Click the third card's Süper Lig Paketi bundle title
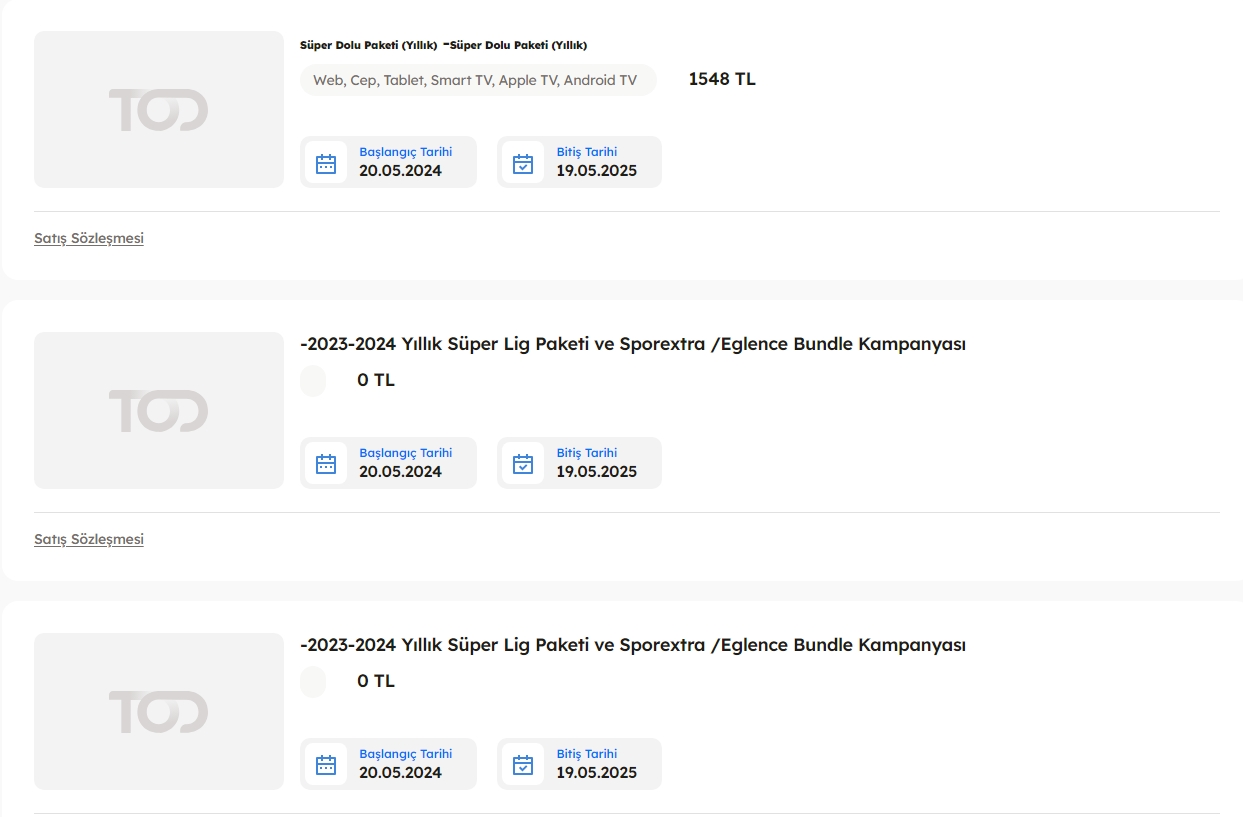1243x817 pixels. [x=633, y=645]
